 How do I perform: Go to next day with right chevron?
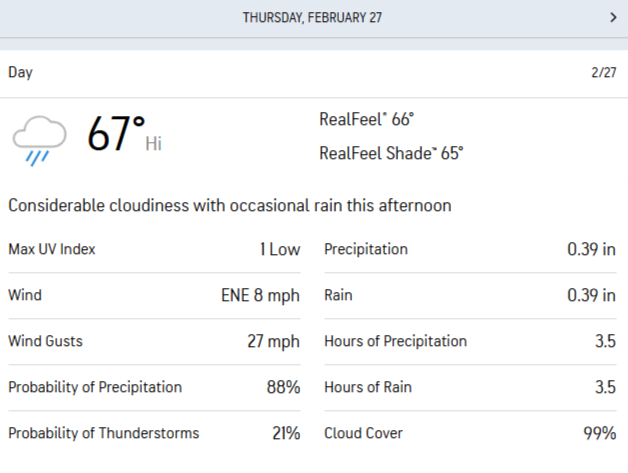(x=612, y=17)
